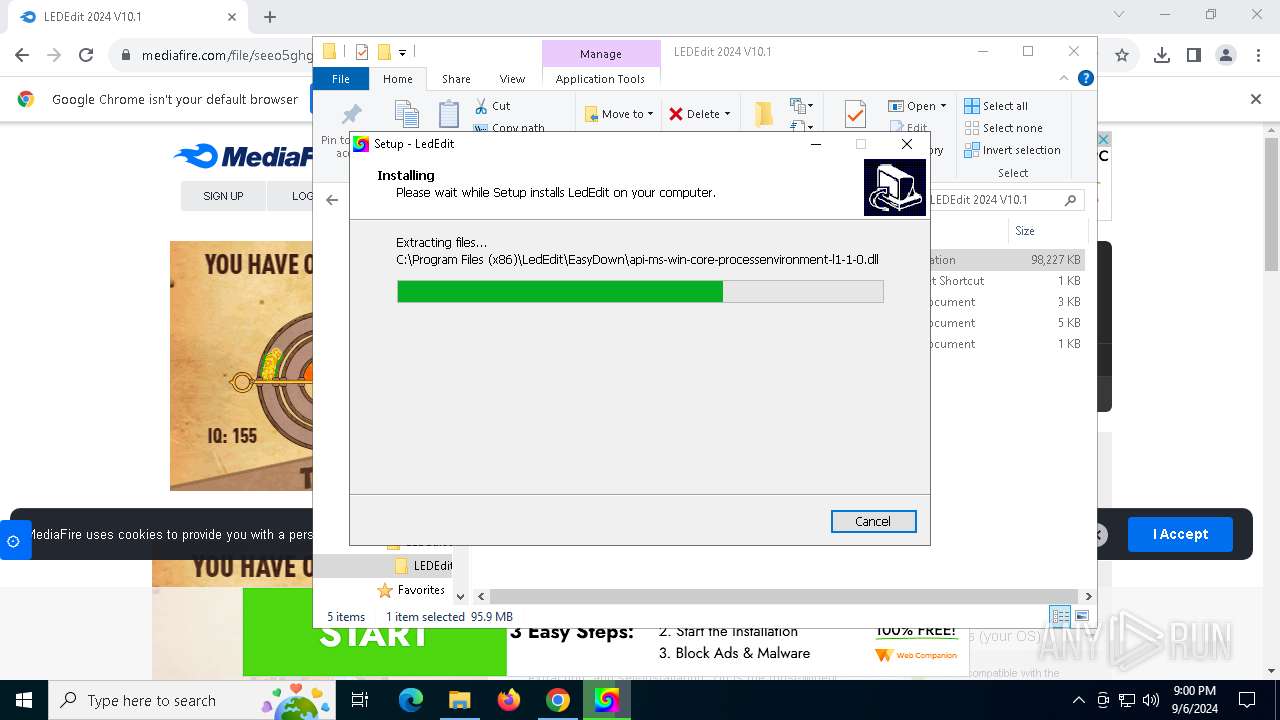Image resolution: width=1280 pixels, height=720 pixels.
Task: Click Quick Access new folder icon
Action: click(x=383, y=52)
